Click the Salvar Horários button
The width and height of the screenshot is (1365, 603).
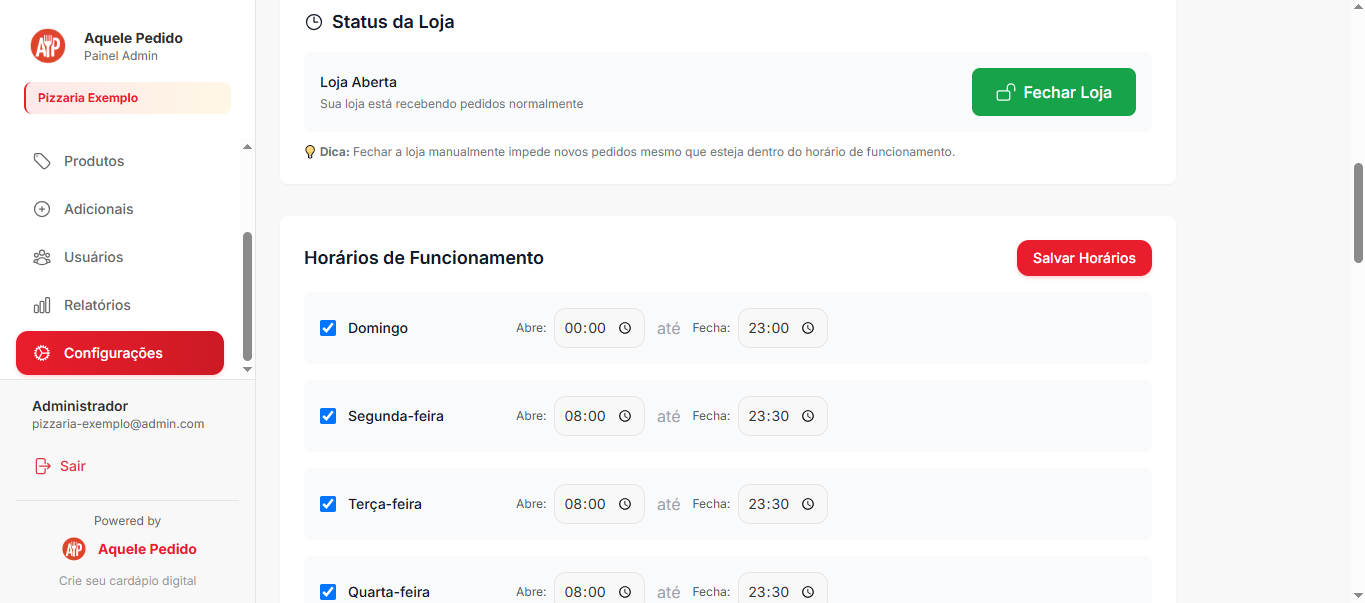click(1084, 258)
